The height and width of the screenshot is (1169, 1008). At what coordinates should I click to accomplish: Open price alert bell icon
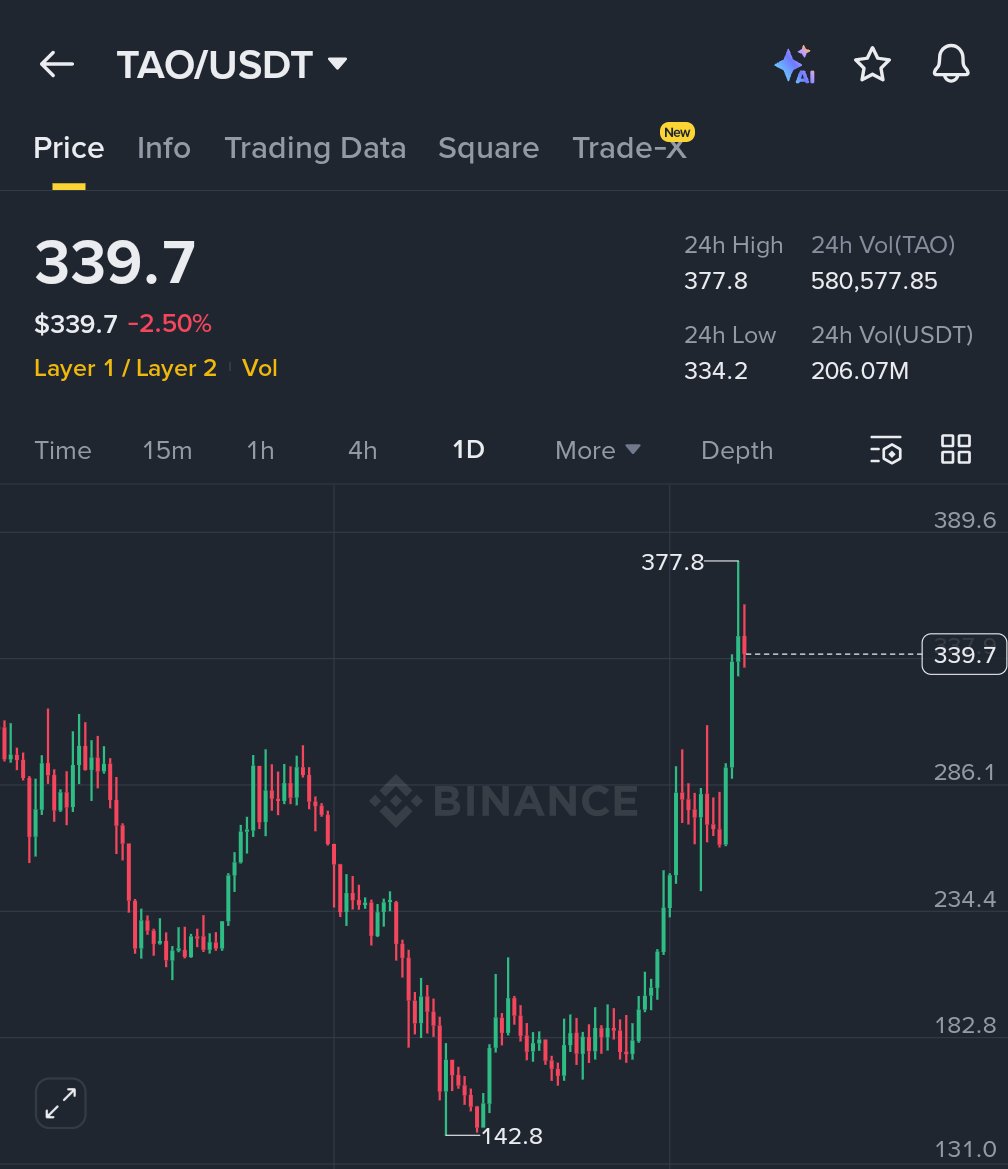coord(950,66)
